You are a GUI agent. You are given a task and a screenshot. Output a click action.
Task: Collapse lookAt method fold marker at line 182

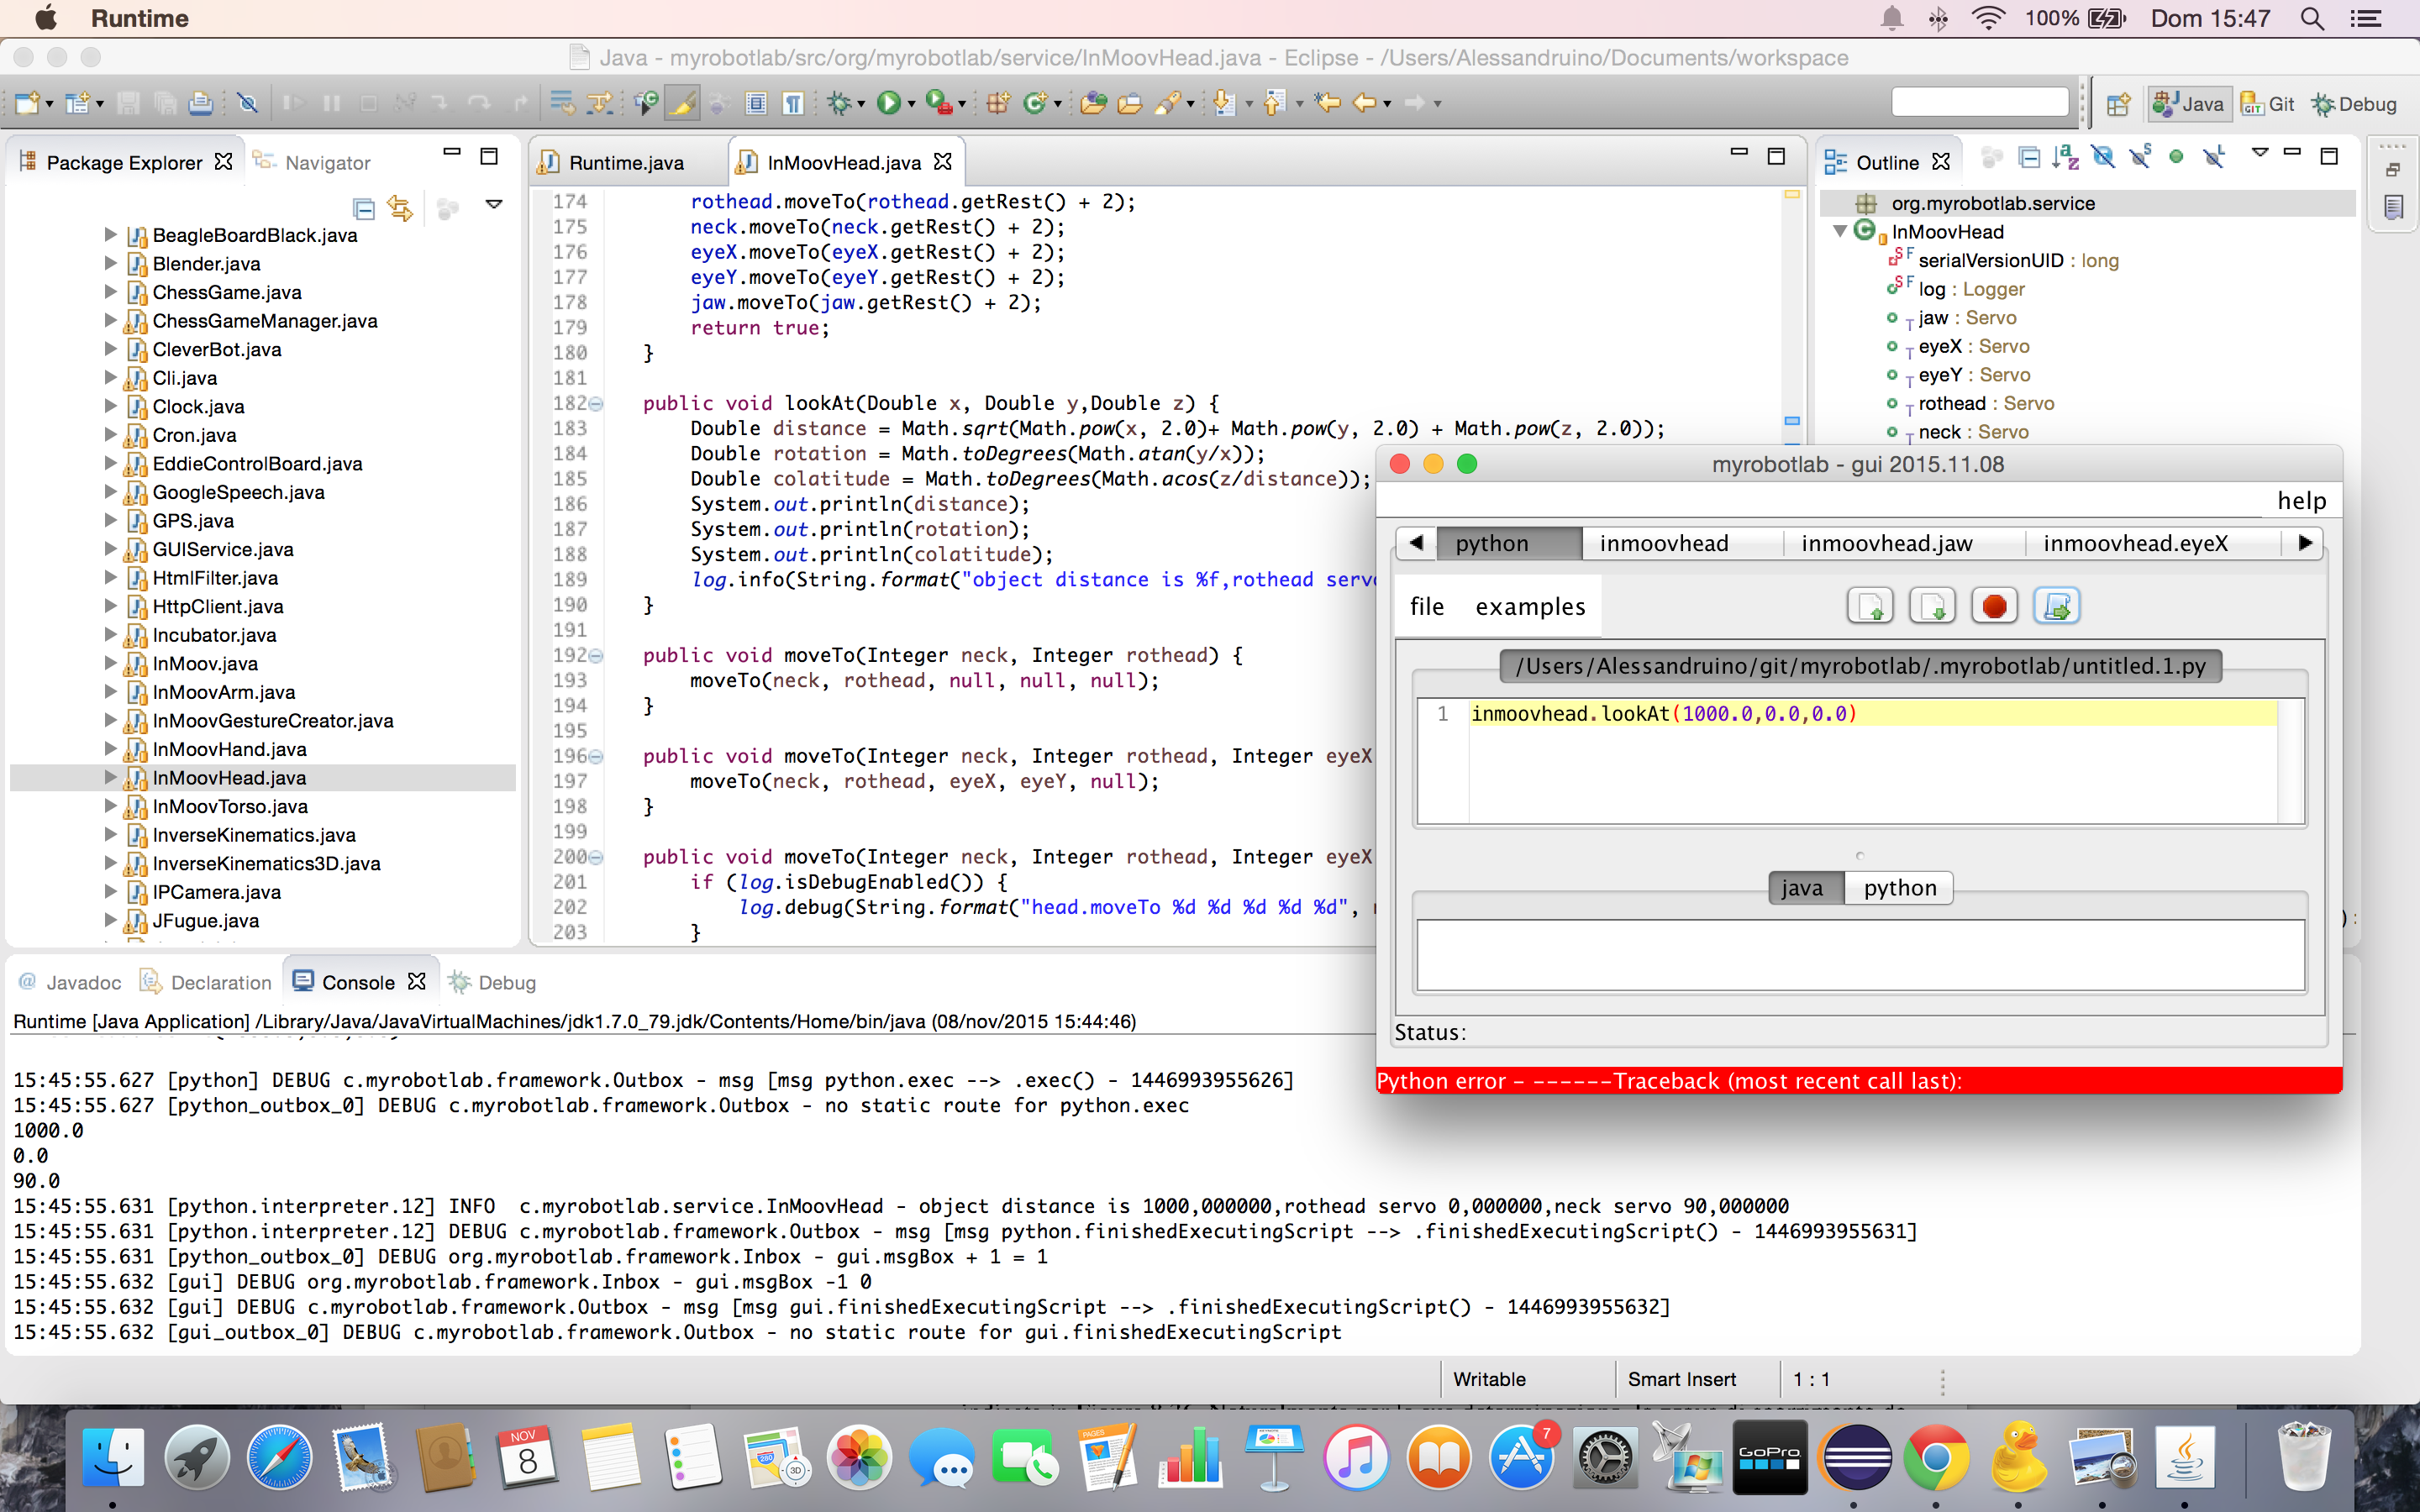click(596, 404)
